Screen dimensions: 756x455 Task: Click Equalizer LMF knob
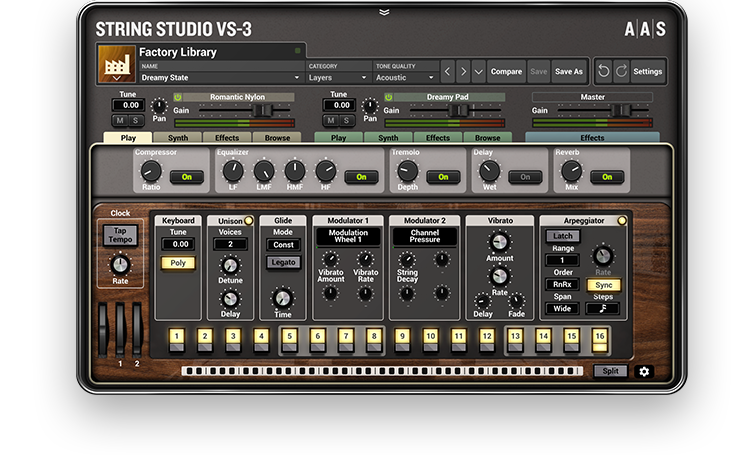click(x=264, y=171)
